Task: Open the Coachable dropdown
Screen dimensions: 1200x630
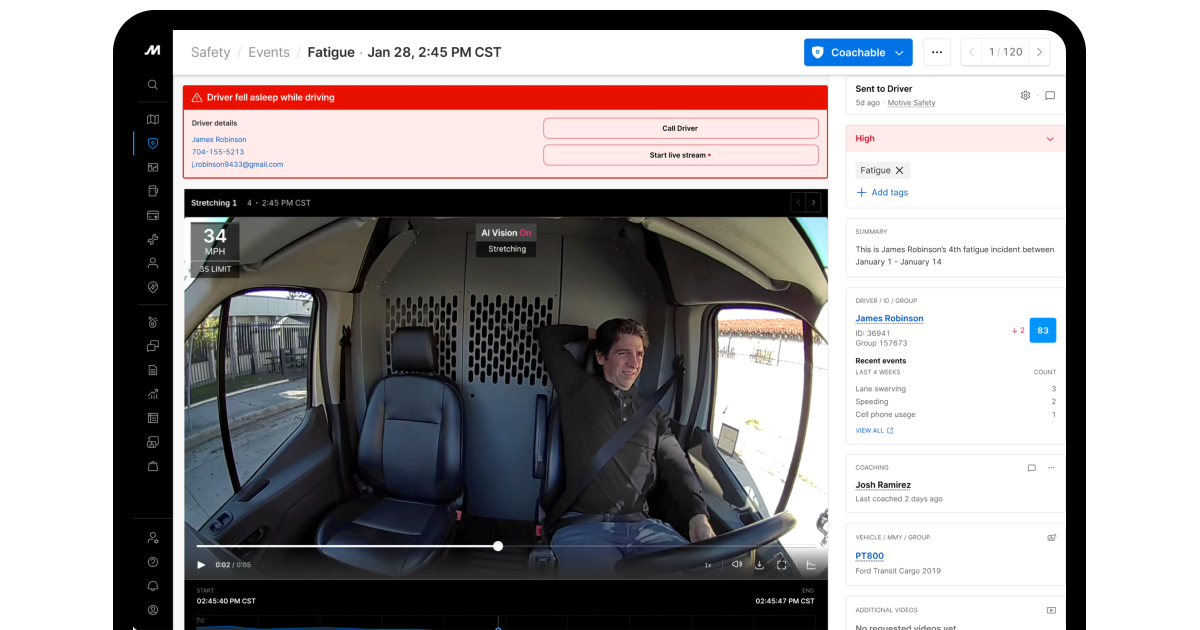Action: pos(858,52)
